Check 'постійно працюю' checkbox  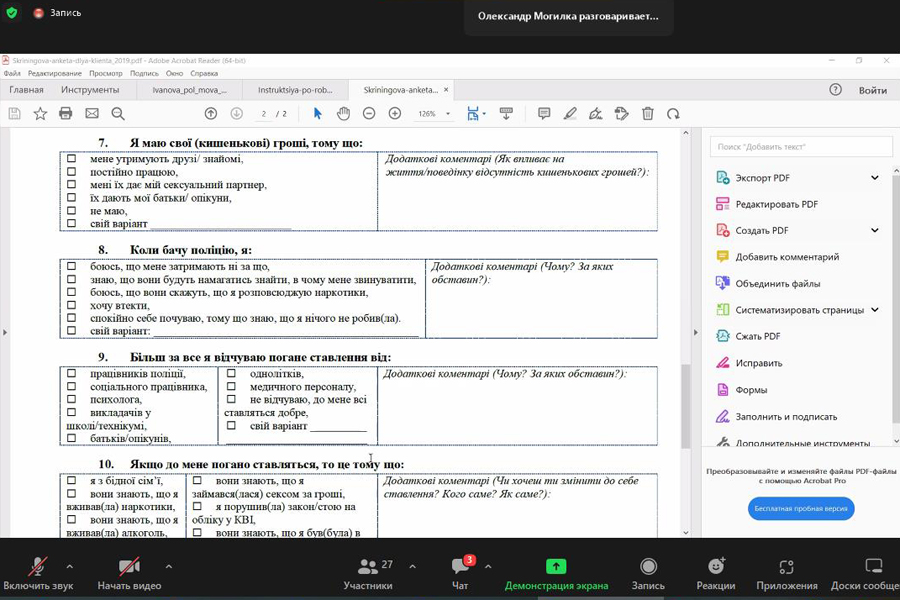click(71, 172)
